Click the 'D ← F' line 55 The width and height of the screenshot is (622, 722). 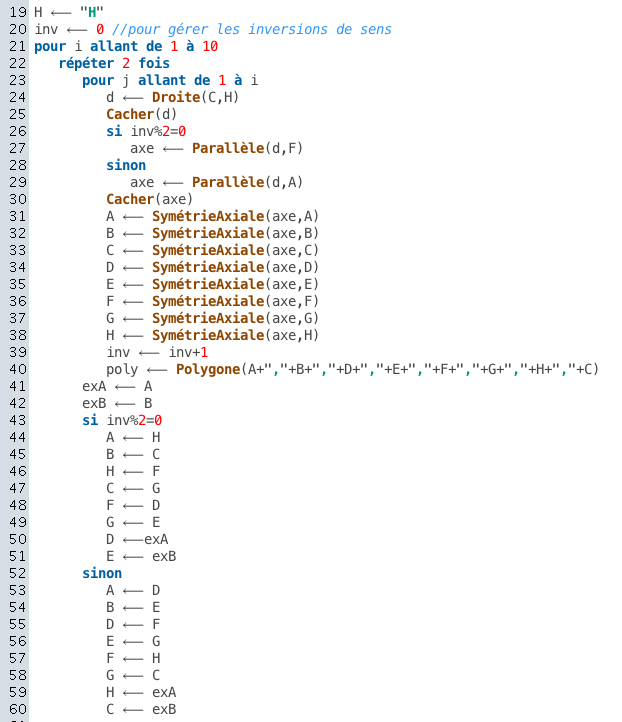coord(133,624)
